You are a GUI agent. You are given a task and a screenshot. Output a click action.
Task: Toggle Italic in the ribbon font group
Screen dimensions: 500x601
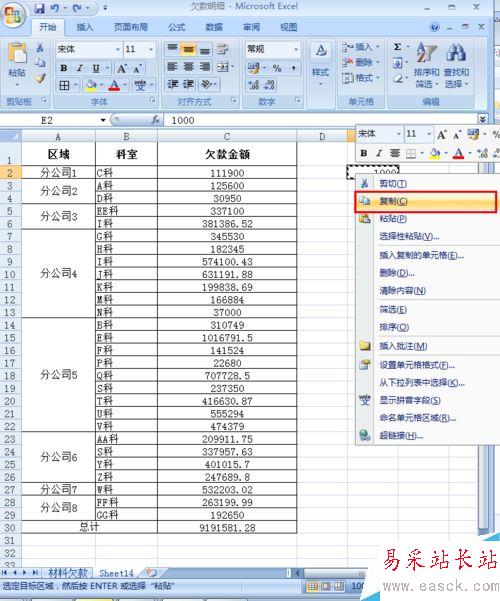coord(80,68)
